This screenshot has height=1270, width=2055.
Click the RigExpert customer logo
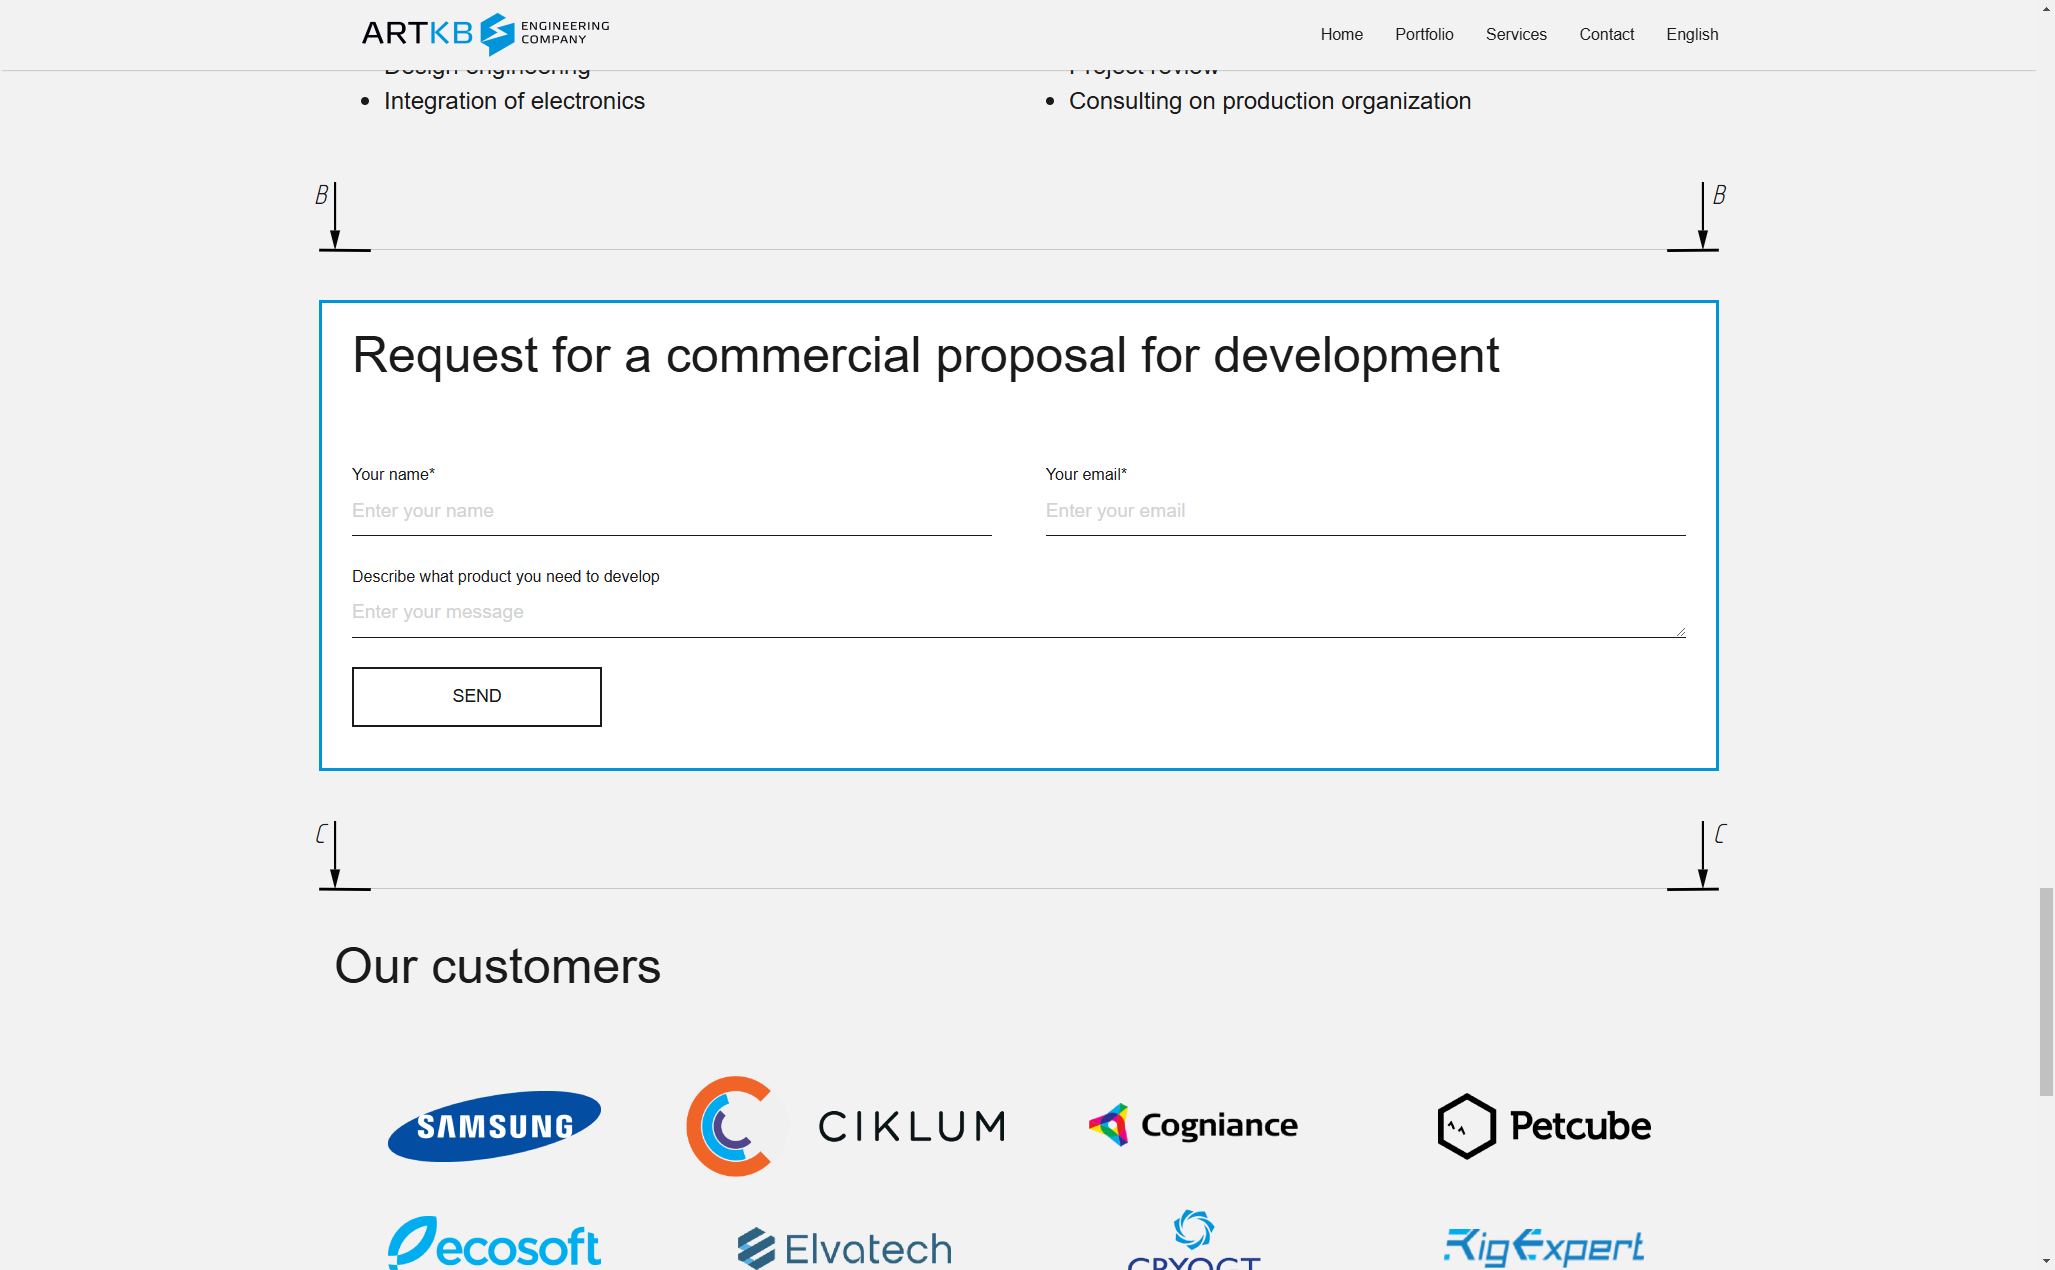coord(1541,1247)
